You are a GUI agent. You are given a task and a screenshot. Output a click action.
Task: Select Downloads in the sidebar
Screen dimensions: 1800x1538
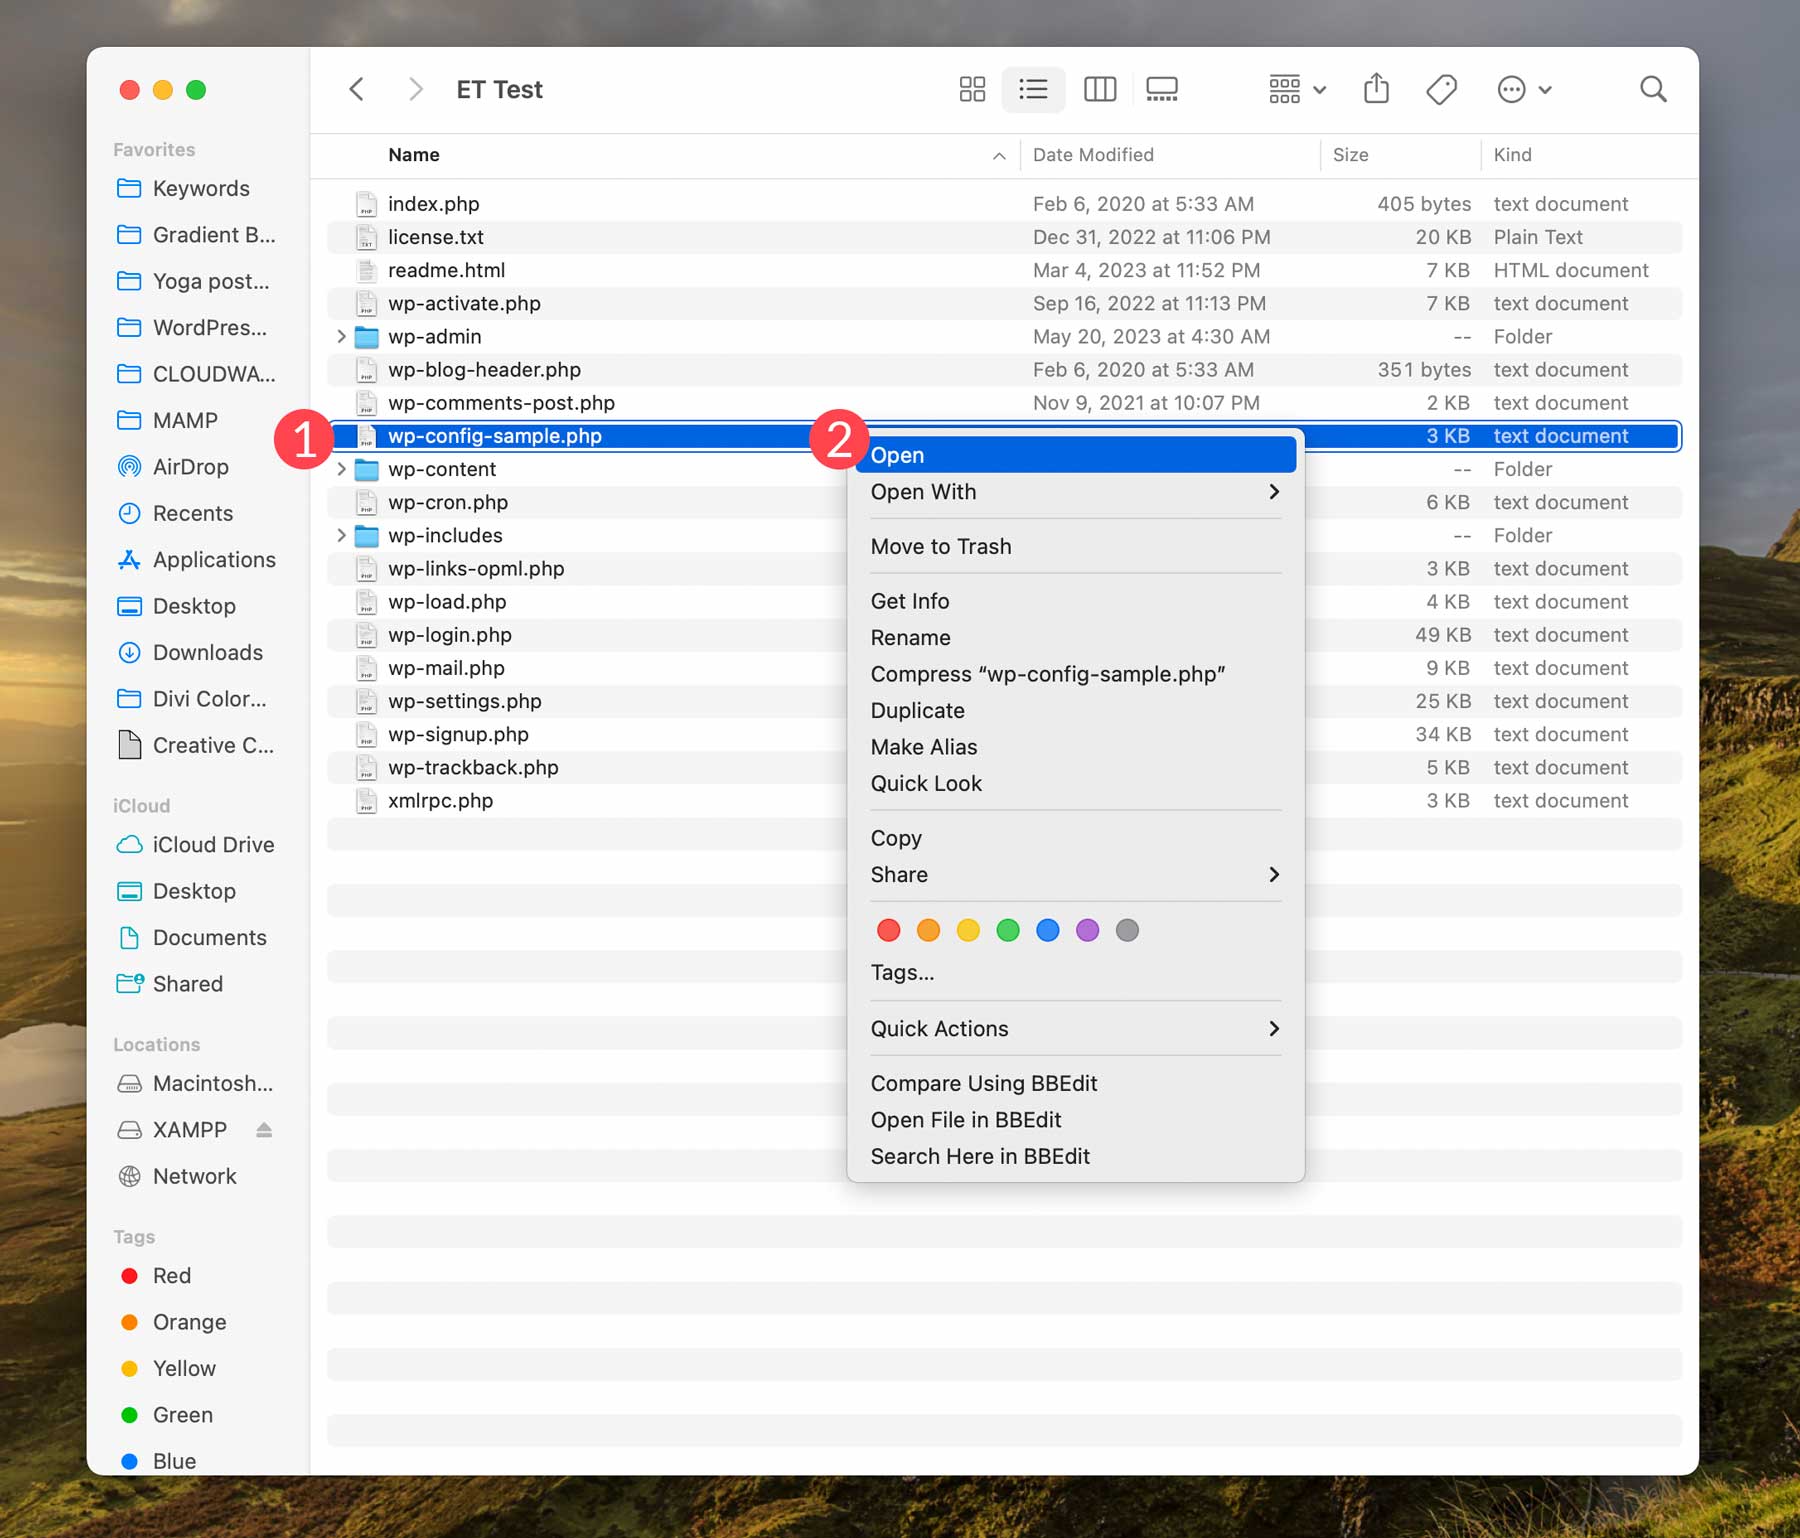(207, 652)
